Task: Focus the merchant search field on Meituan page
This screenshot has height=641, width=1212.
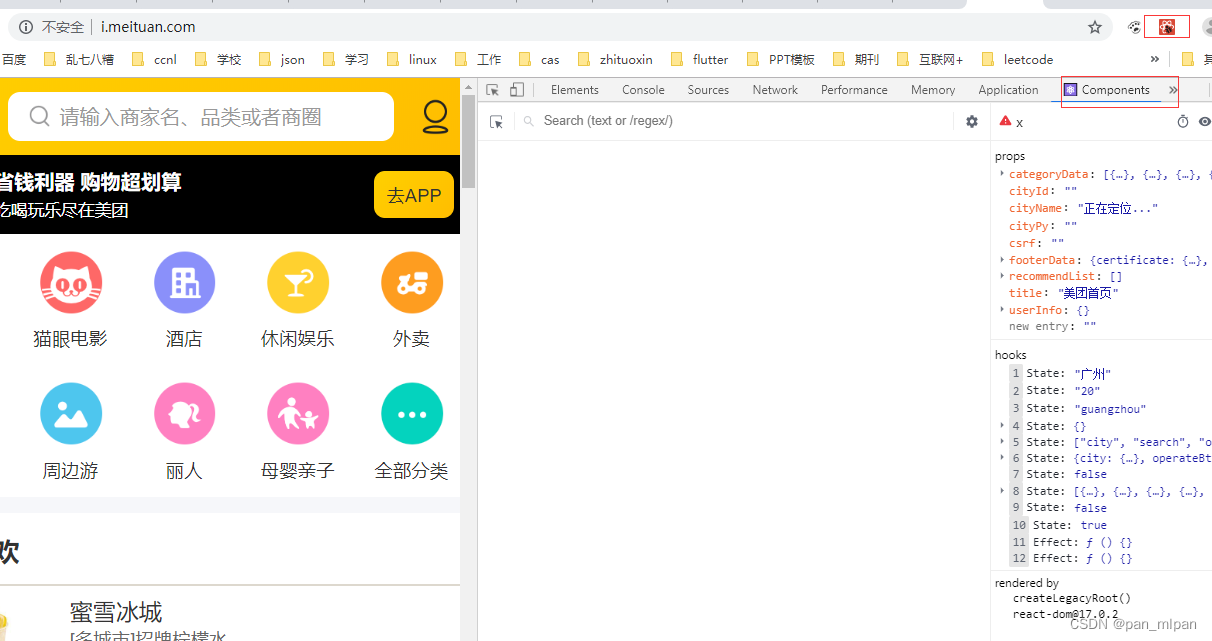Action: click(x=201, y=117)
